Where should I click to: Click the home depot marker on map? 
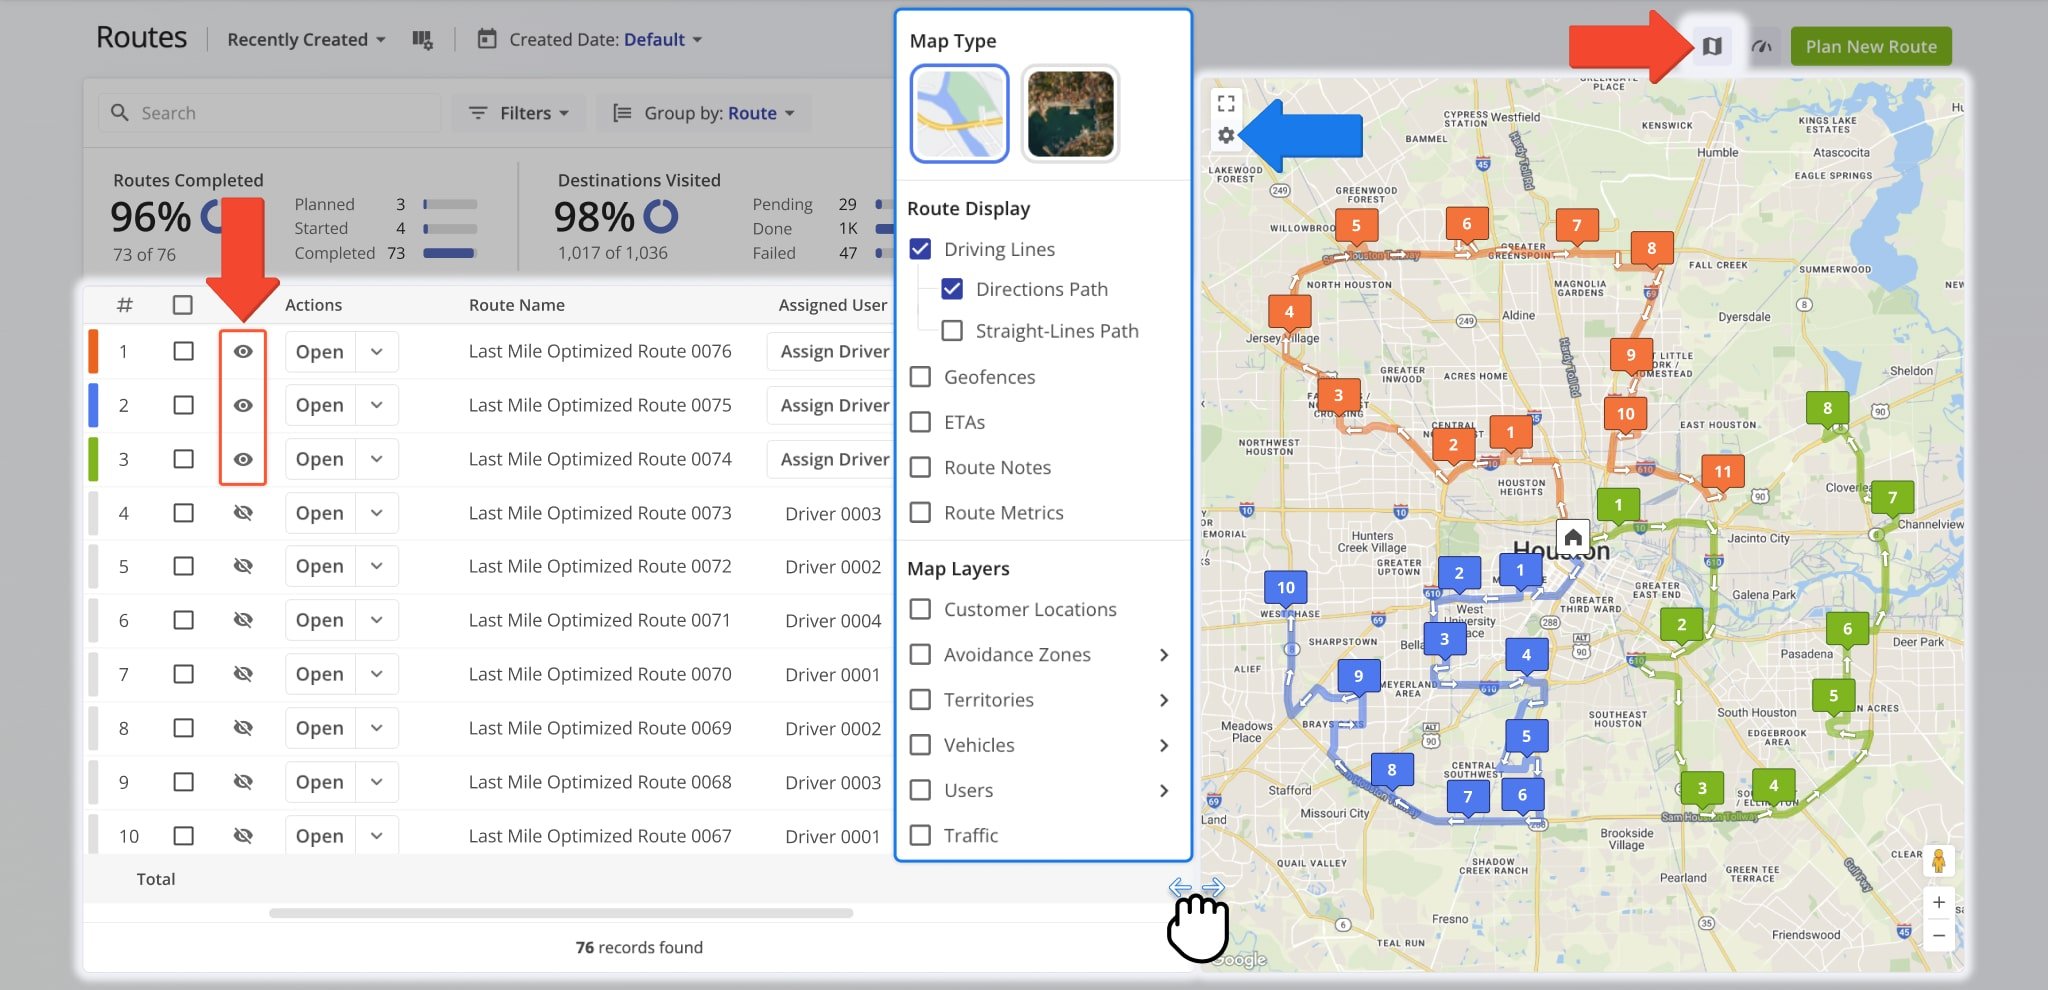coord(1572,537)
